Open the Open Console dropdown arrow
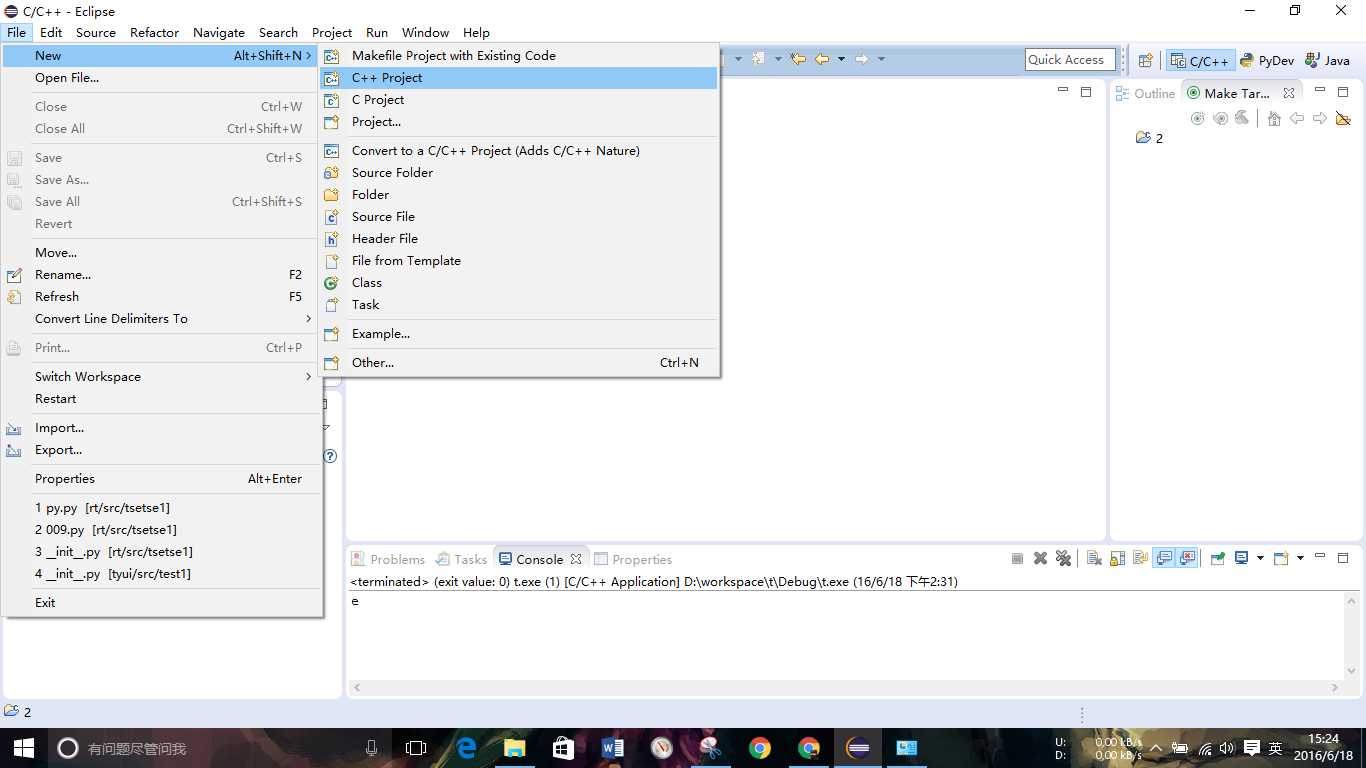Image resolution: width=1366 pixels, height=768 pixels. (x=1300, y=559)
